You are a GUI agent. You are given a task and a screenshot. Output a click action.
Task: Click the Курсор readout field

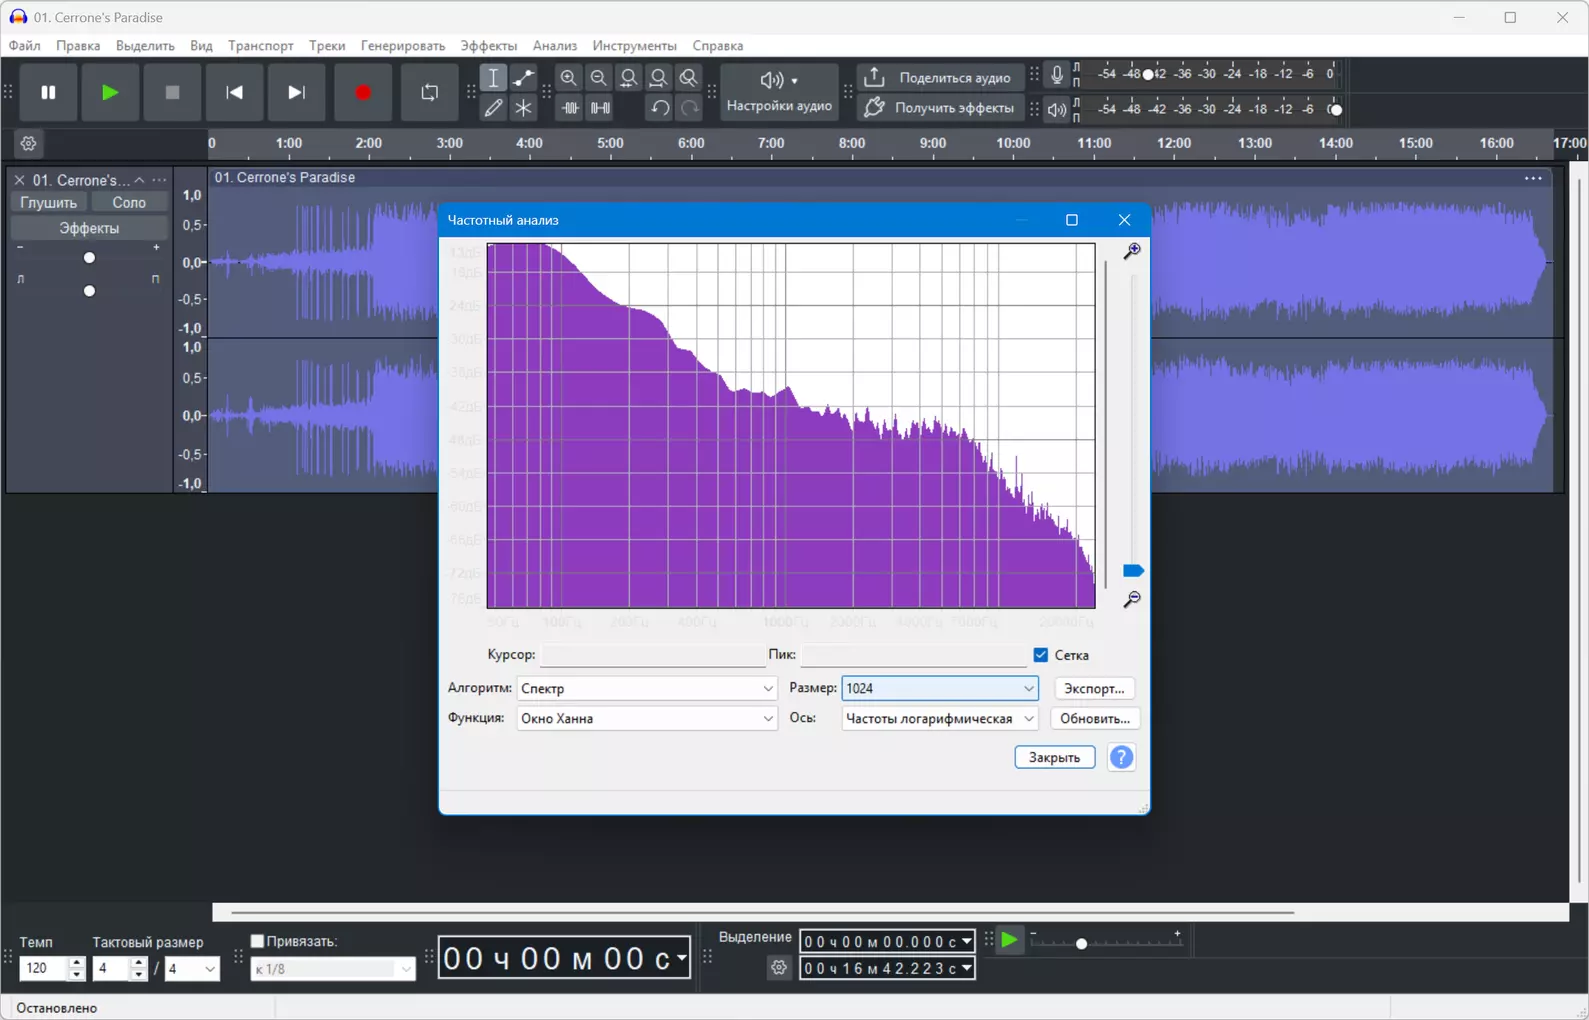tap(653, 655)
